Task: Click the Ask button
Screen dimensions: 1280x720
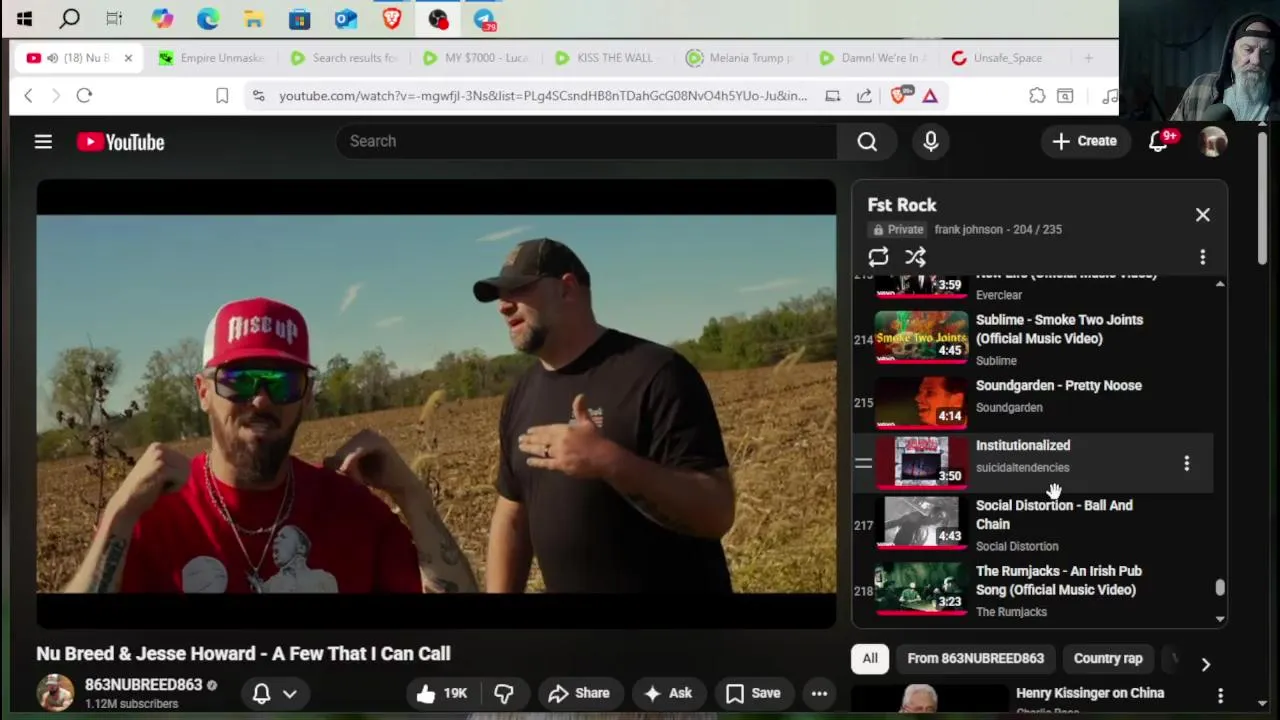Action: pos(668,693)
